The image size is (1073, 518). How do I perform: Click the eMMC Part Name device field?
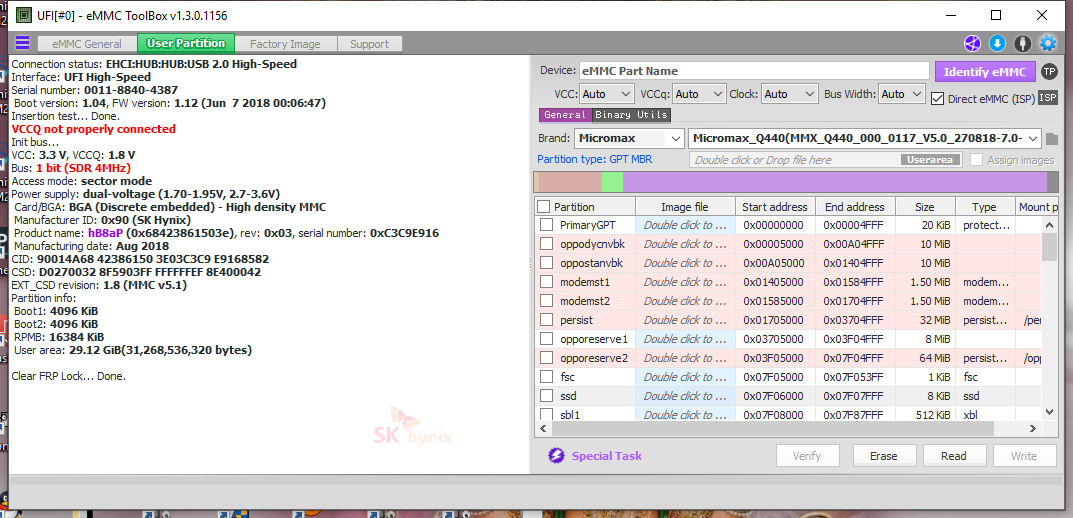755,71
